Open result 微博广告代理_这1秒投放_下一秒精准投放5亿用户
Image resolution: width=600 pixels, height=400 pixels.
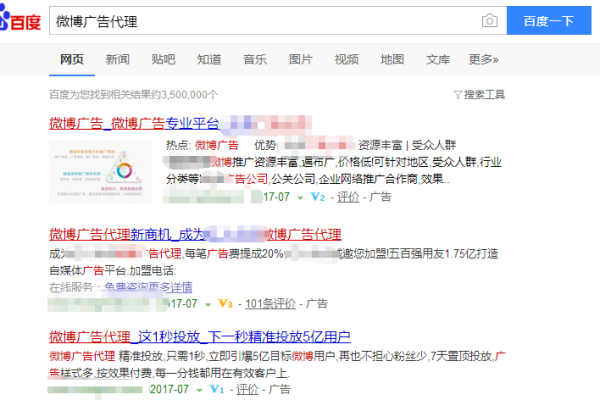[200, 337]
